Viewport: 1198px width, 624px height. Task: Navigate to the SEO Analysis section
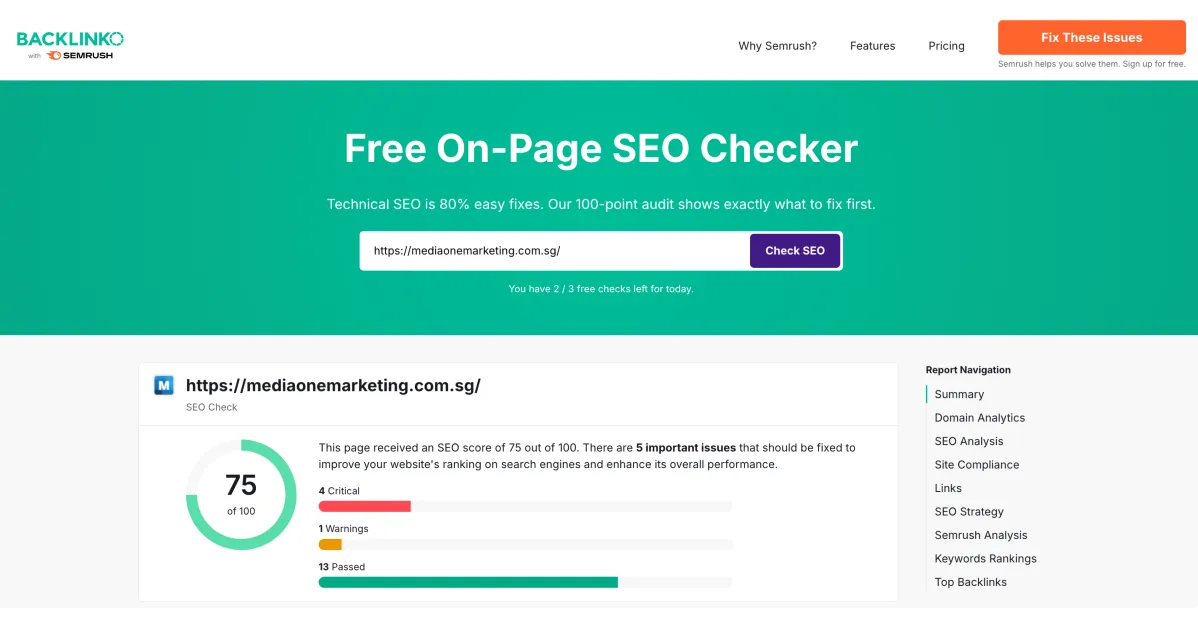coord(969,441)
